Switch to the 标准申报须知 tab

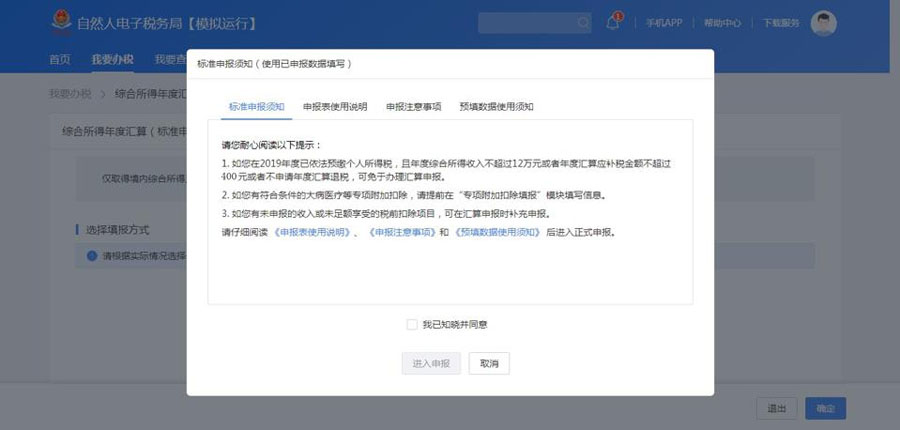(x=256, y=106)
